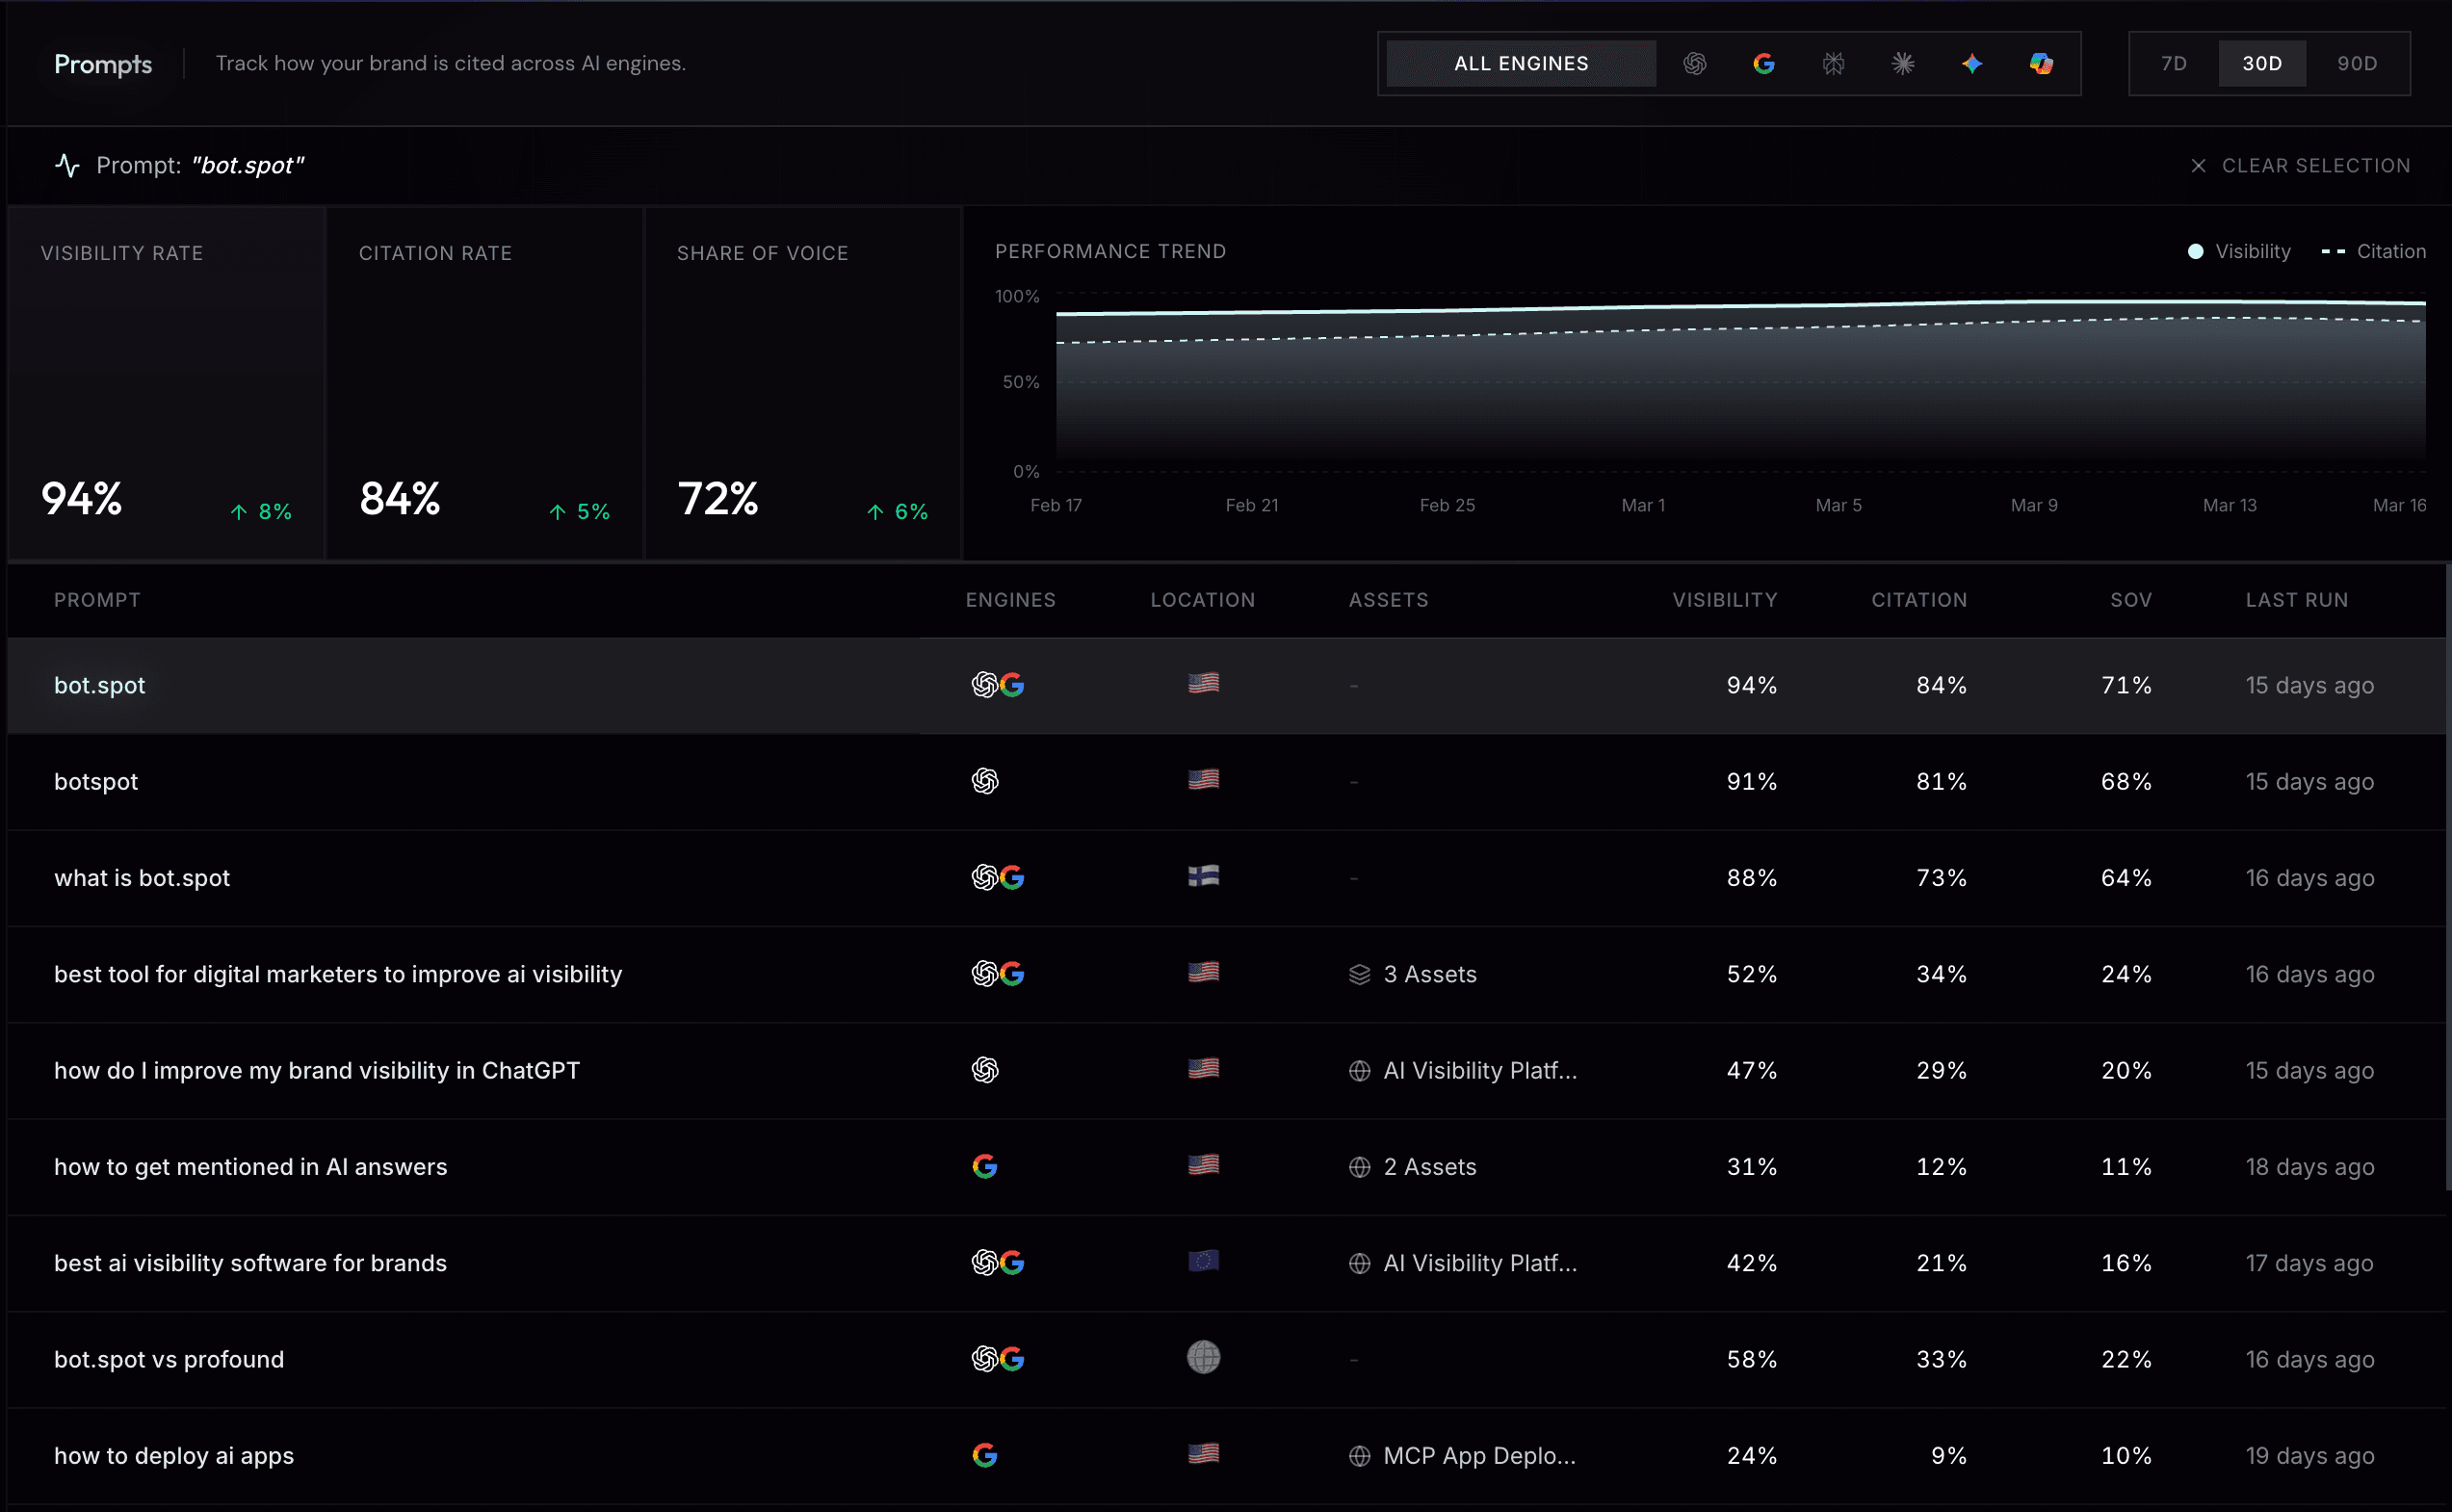Switch the time range to 90D

point(2356,64)
